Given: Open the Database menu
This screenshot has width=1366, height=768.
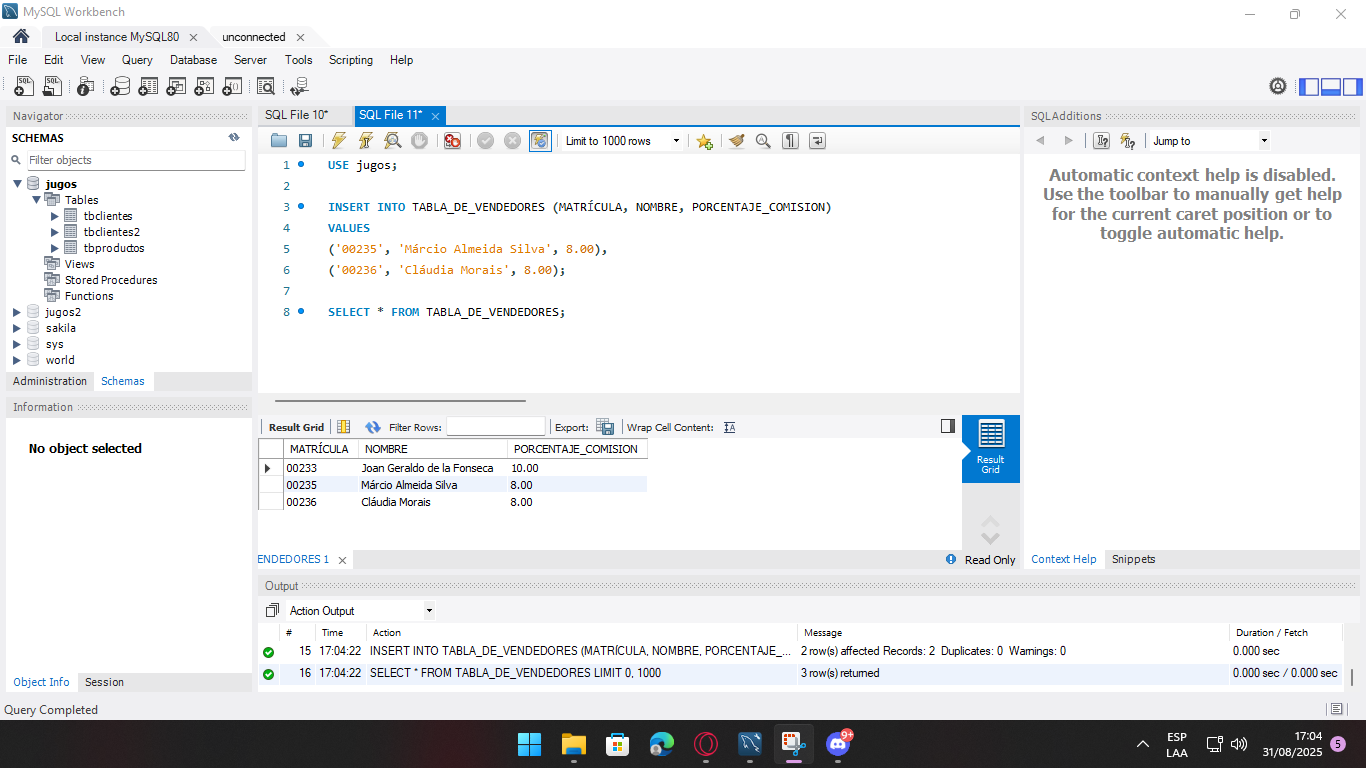Looking at the screenshot, I should pos(193,60).
